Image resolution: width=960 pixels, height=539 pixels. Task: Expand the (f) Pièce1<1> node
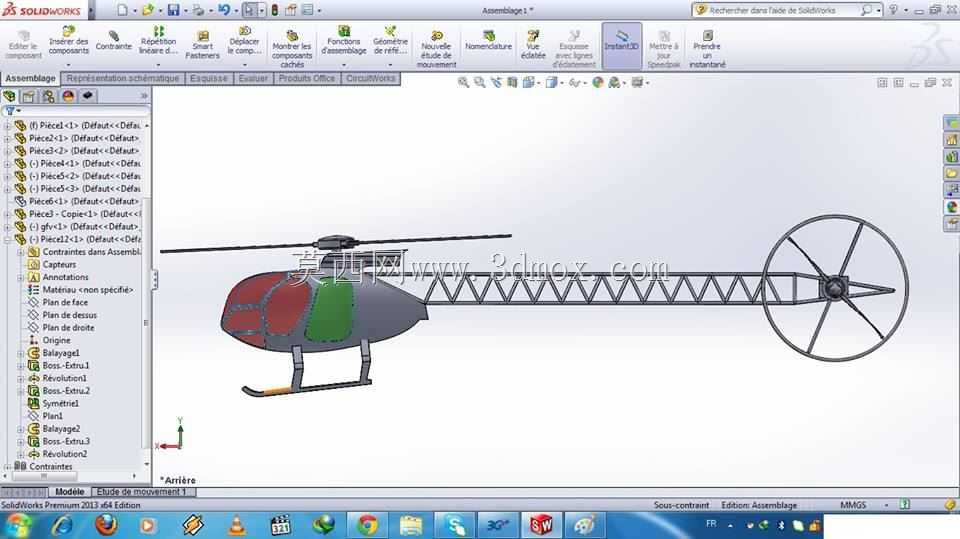click(7, 126)
